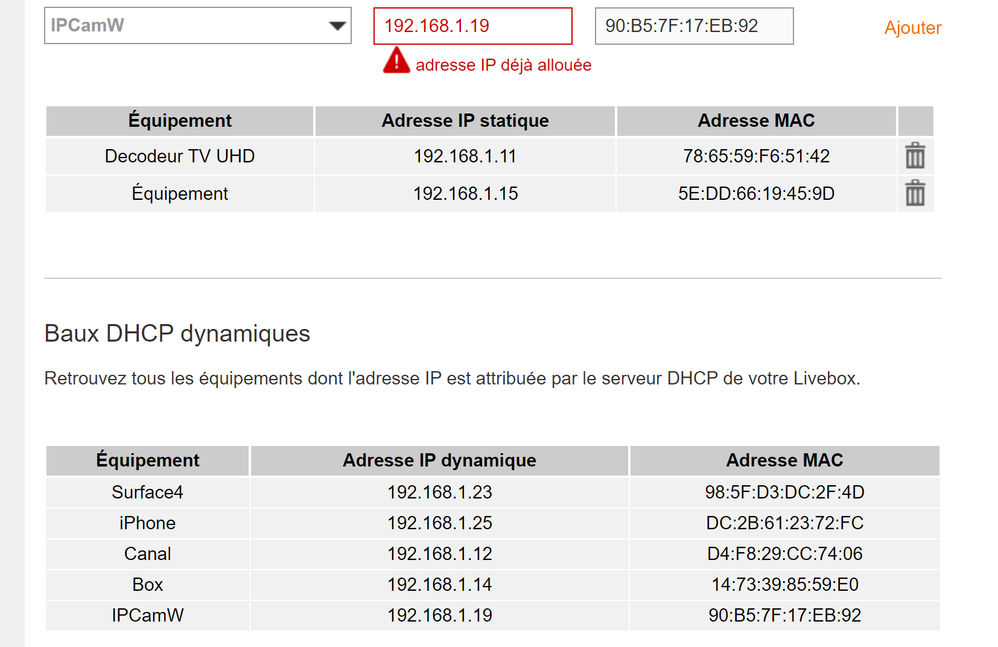Select the Surface4 row in dynamic leases
The image size is (998, 647).
147,492
